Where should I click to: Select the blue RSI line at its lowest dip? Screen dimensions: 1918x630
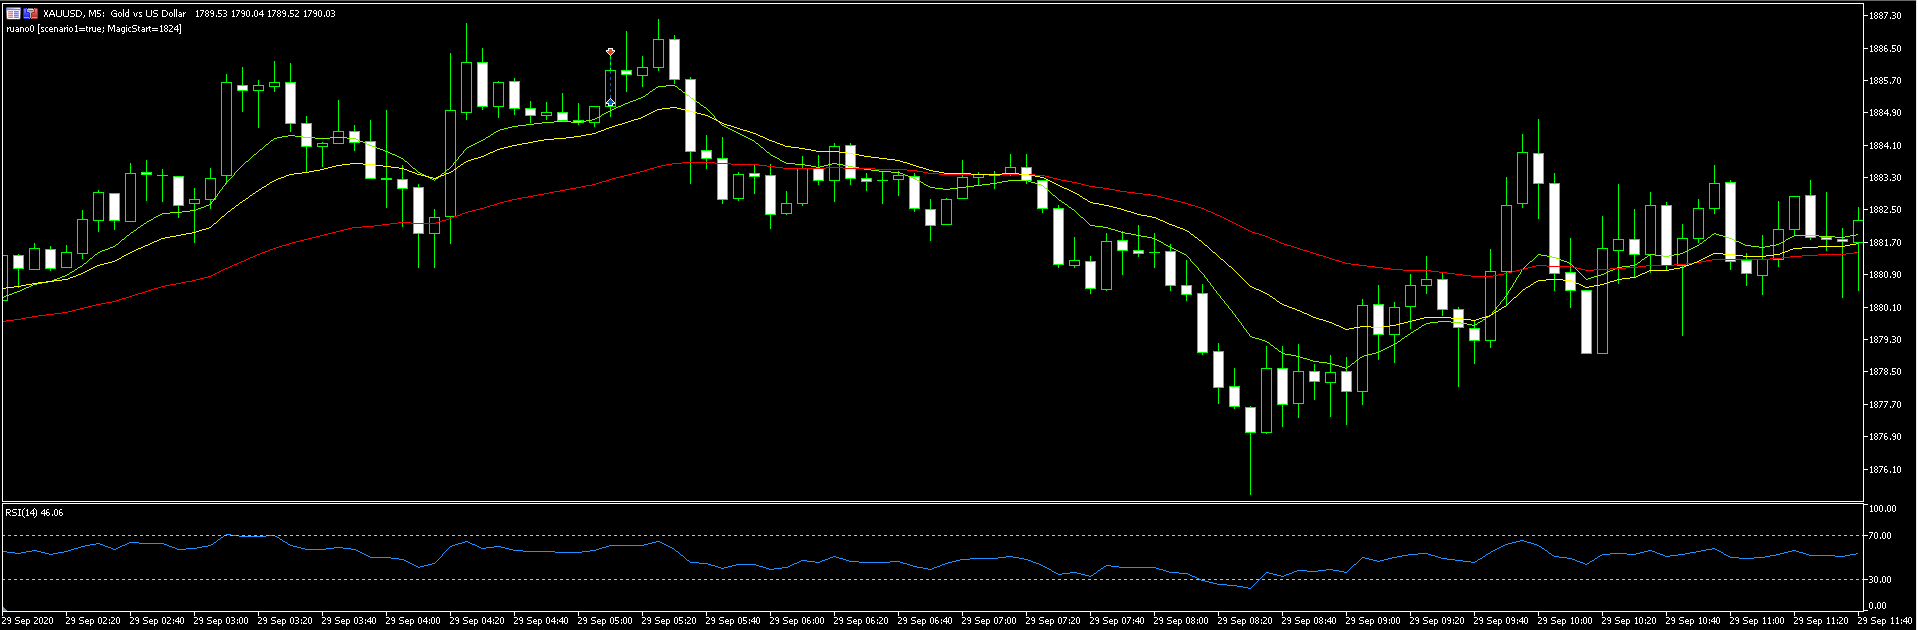tap(1249, 588)
